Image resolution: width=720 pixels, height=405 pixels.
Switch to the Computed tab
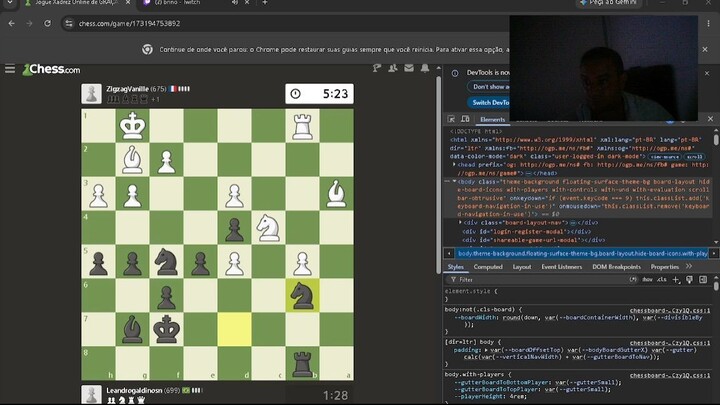coord(488,267)
